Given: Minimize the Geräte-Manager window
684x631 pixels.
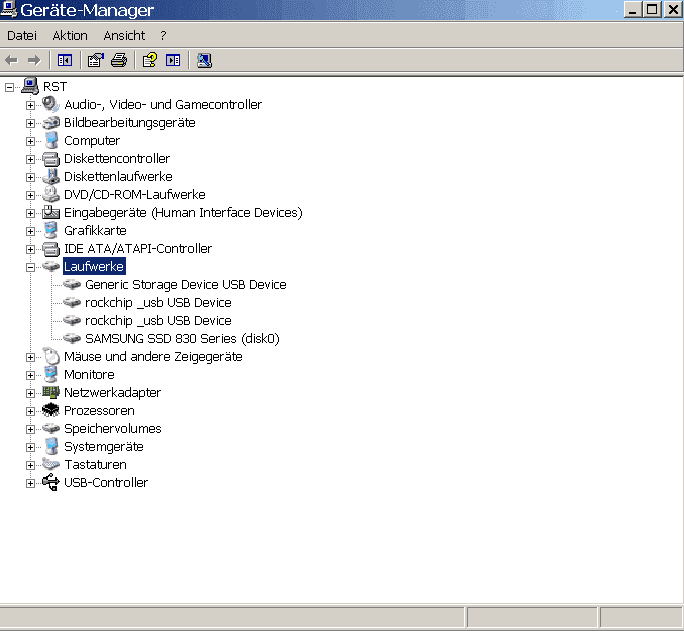Looking at the screenshot, I should click(633, 10).
